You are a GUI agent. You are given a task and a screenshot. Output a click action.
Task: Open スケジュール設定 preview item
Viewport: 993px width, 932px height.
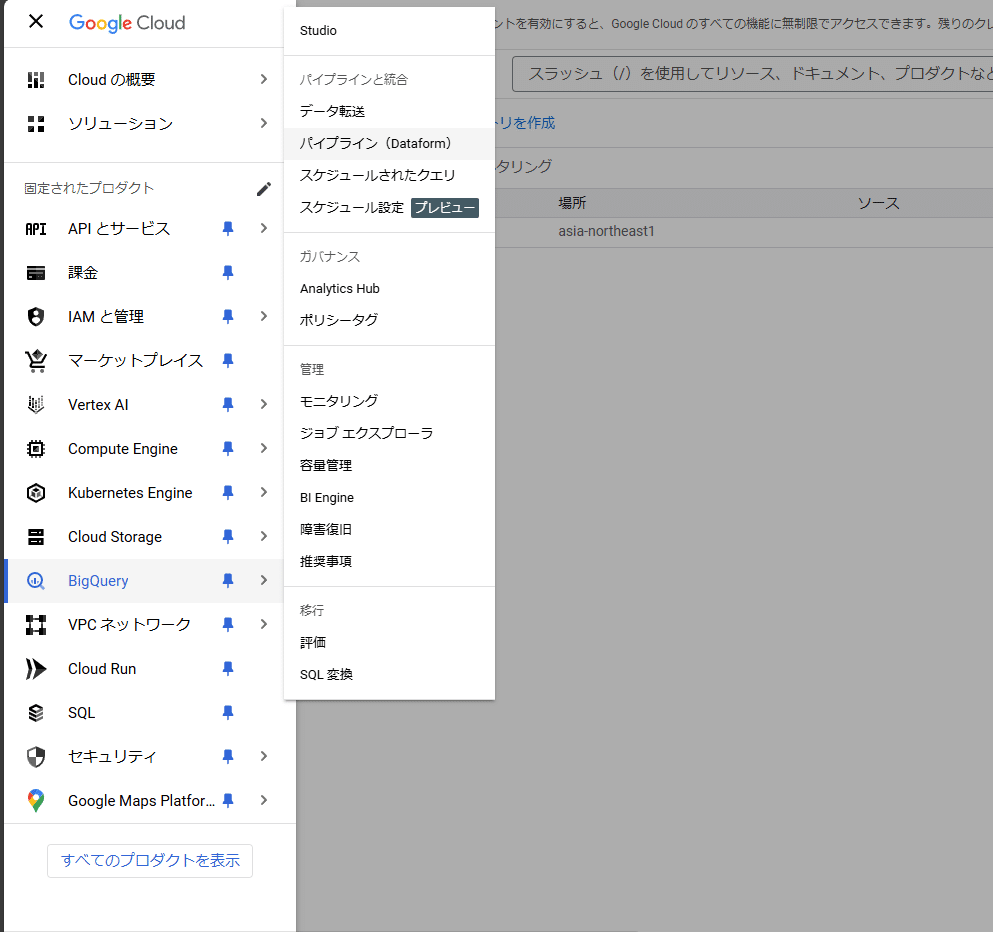[x=389, y=208]
